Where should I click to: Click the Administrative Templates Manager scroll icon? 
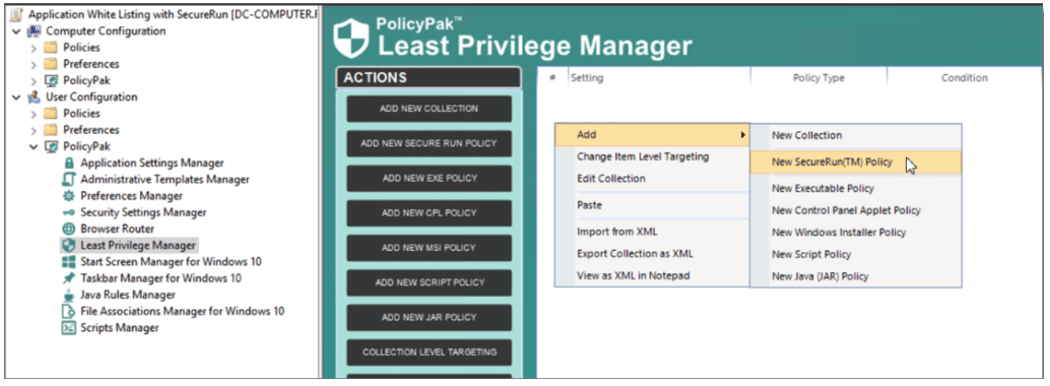(x=68, y=179)
